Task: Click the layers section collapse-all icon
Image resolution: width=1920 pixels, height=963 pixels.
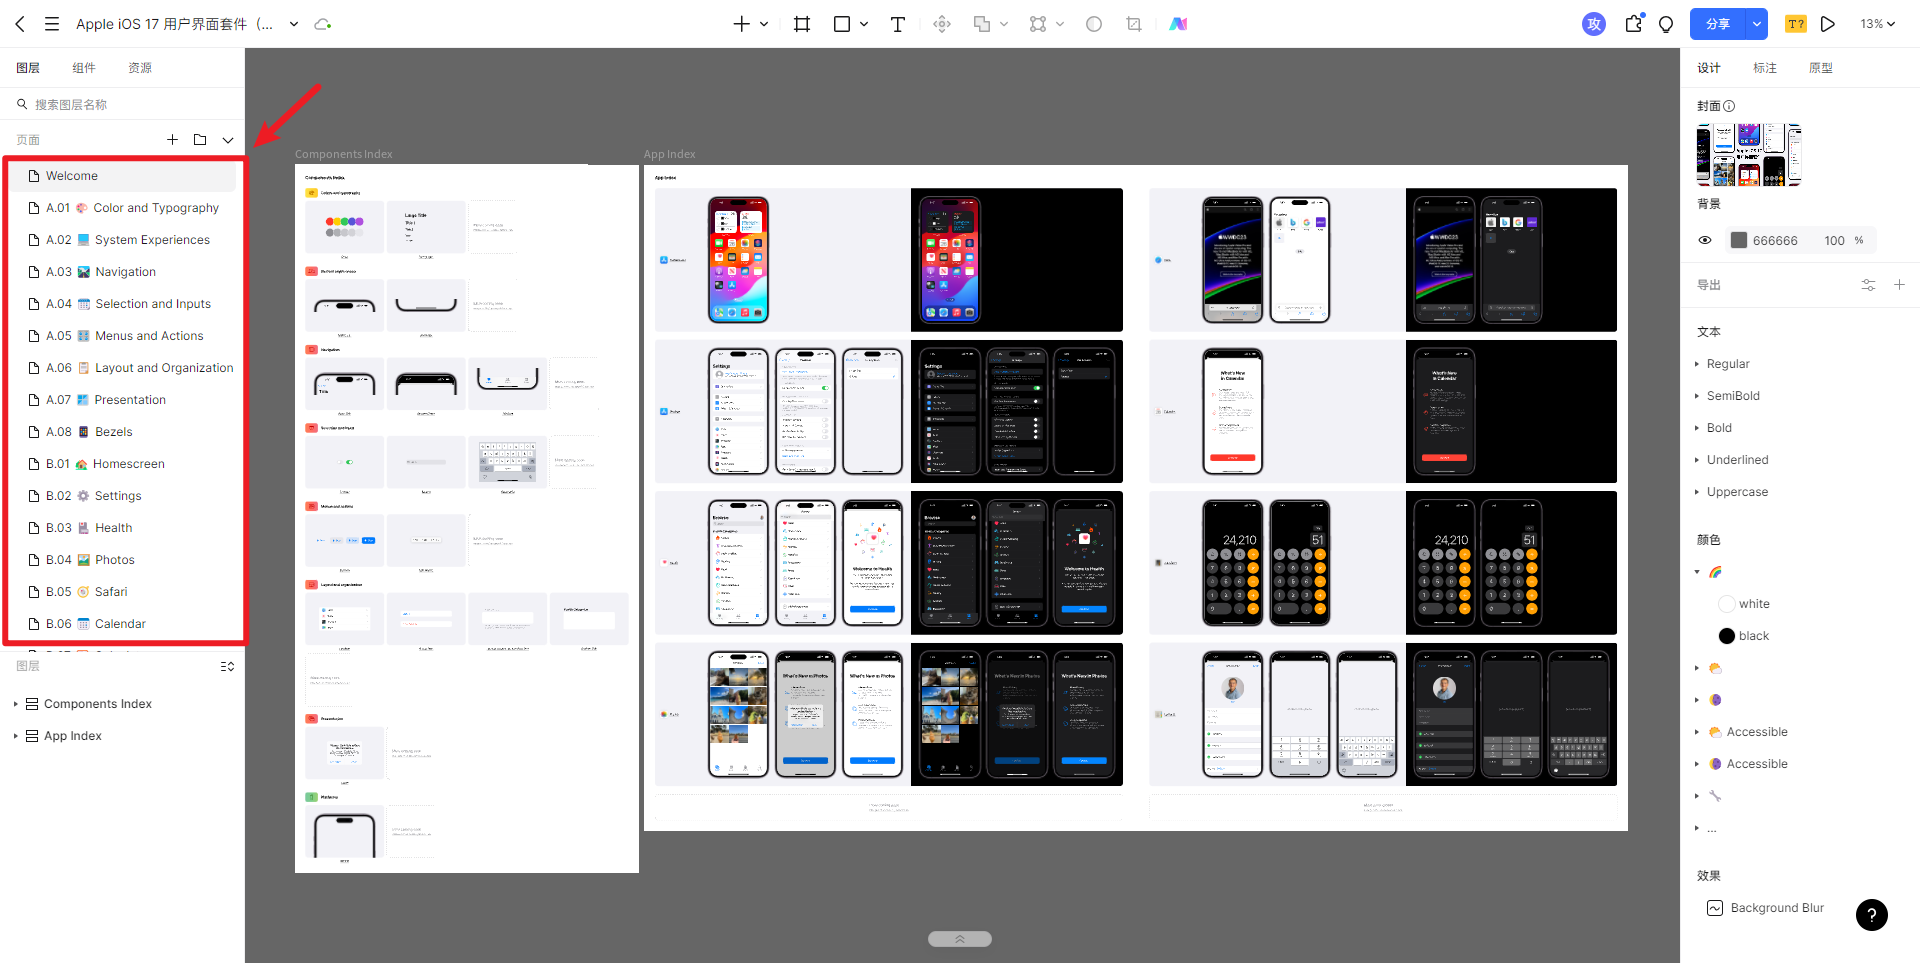Action: [228, 666]
